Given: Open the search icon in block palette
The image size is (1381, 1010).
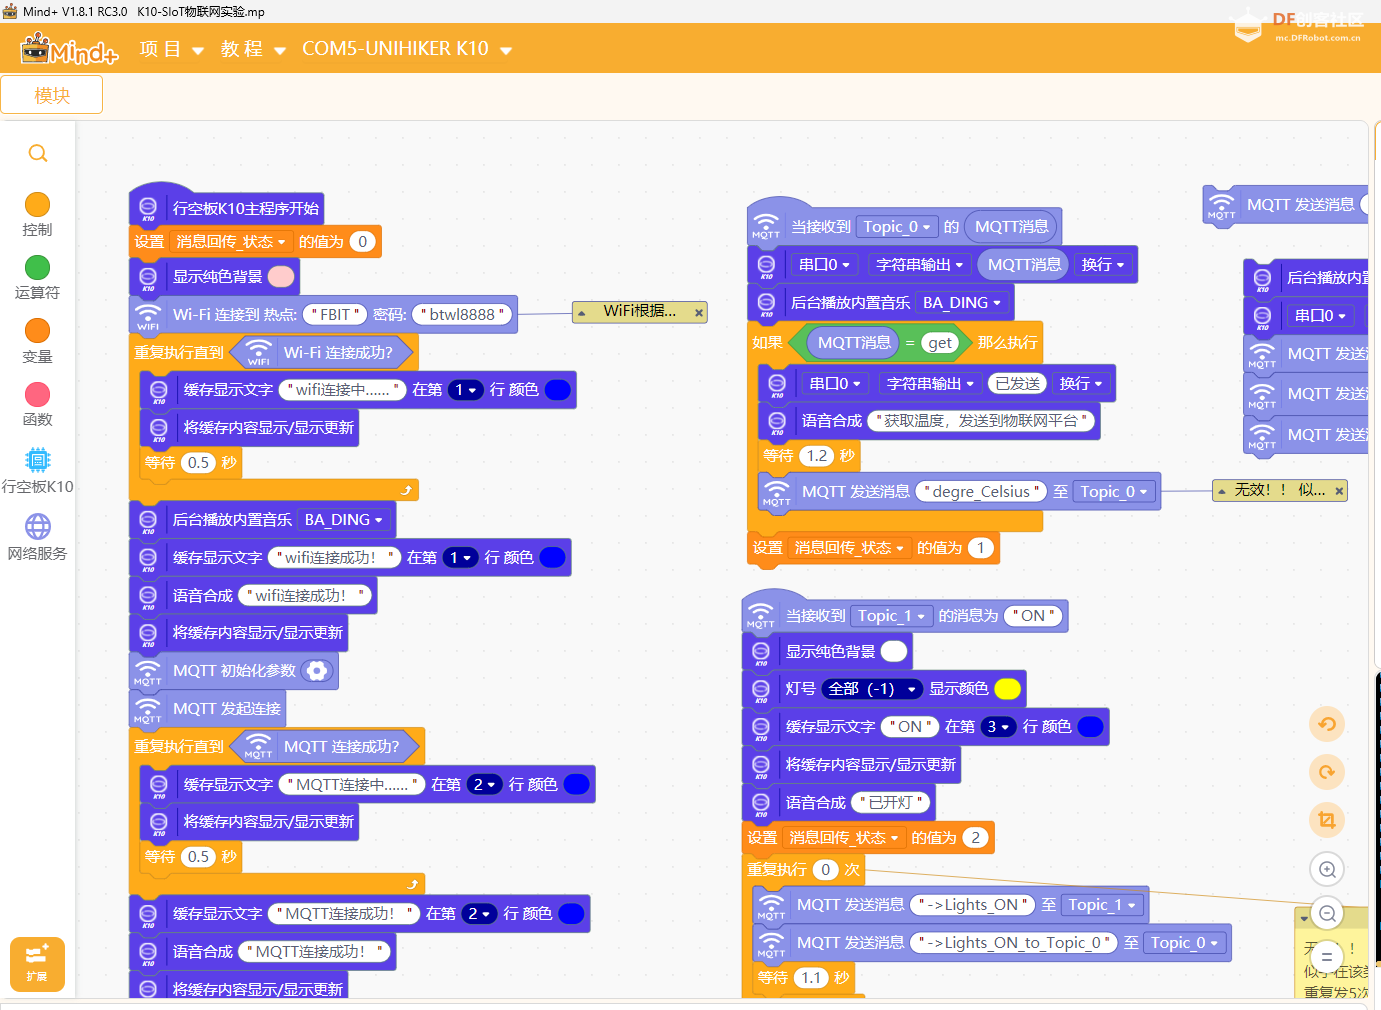Looking at the screenshot, I should click(x=38, y=153).
